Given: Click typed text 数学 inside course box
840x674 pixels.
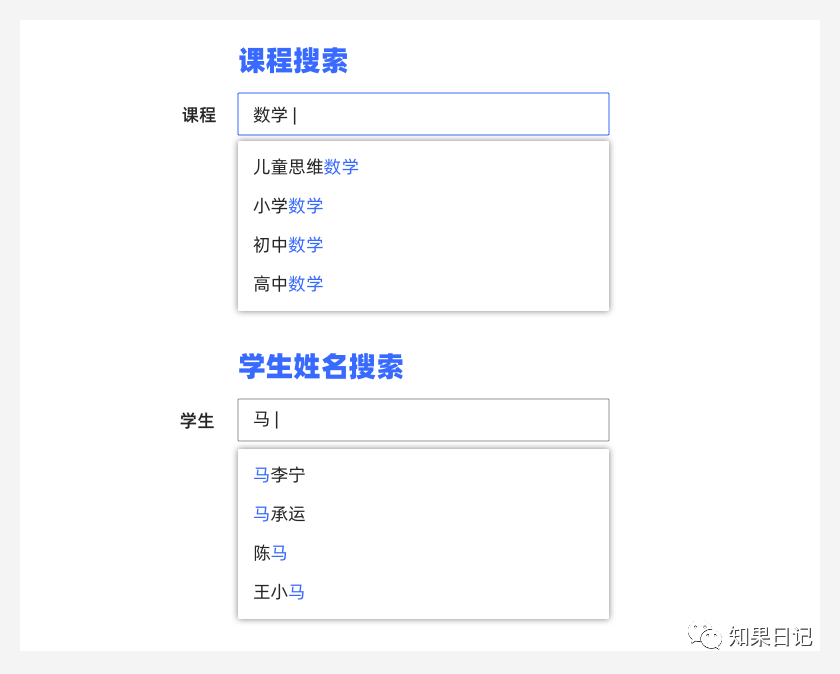Looking at the screenshot, I should (270, 115).
